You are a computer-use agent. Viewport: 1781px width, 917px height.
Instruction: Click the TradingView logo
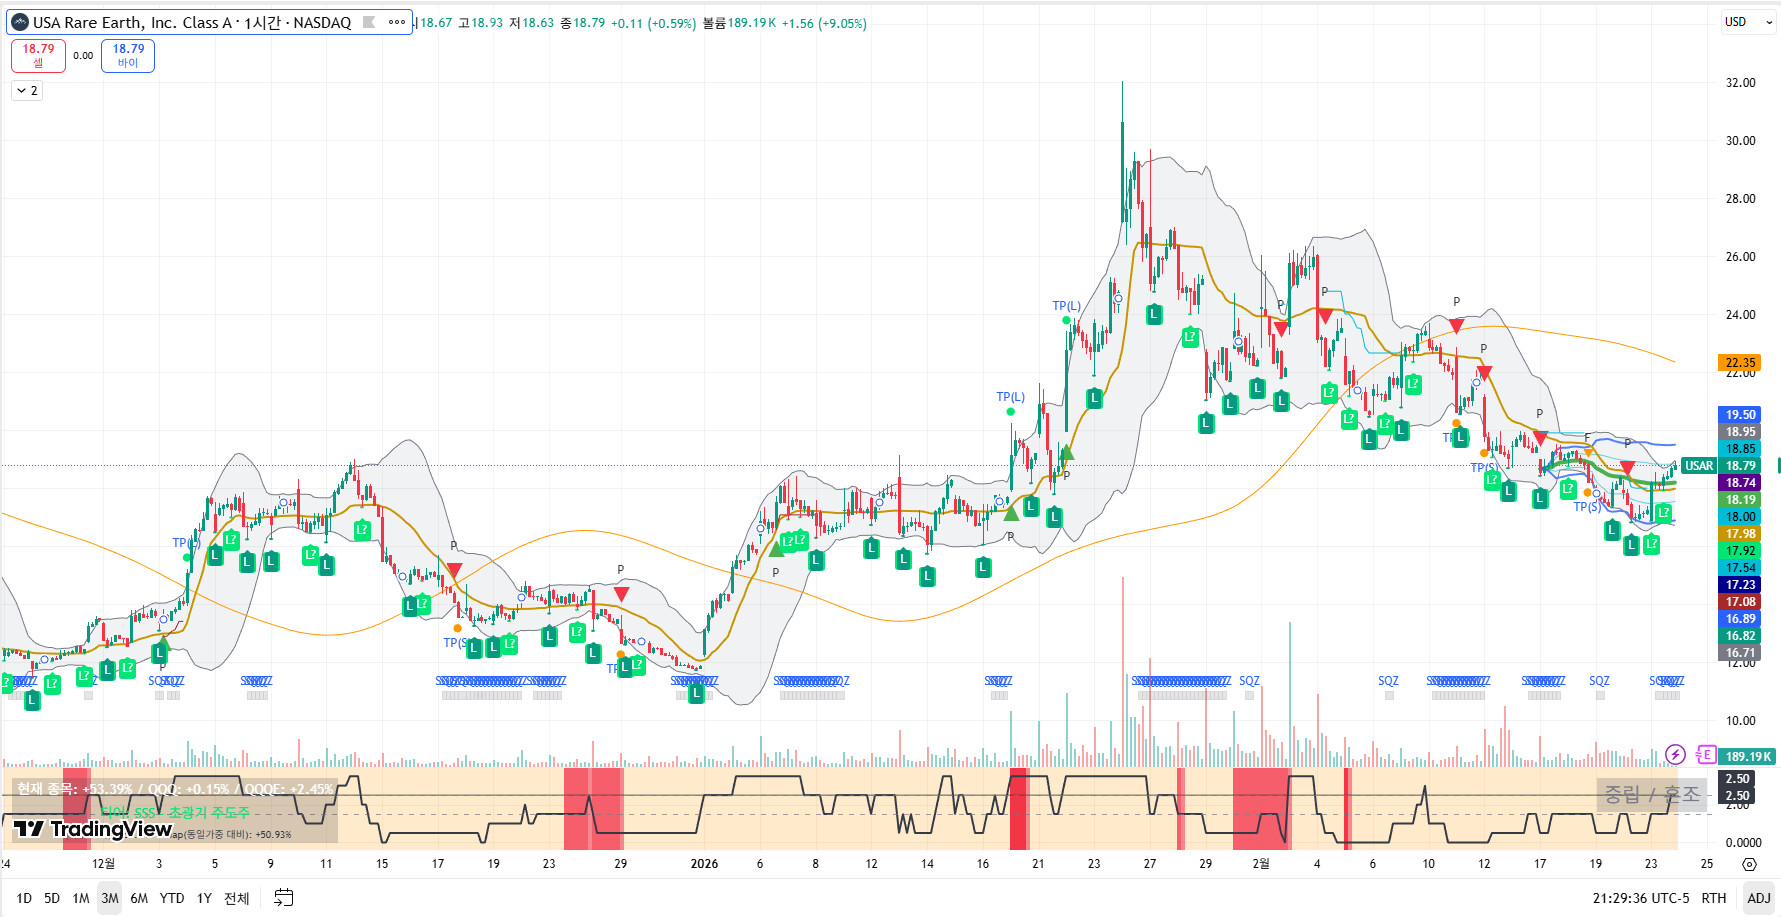pyautogui.click(x=93, y=829)
